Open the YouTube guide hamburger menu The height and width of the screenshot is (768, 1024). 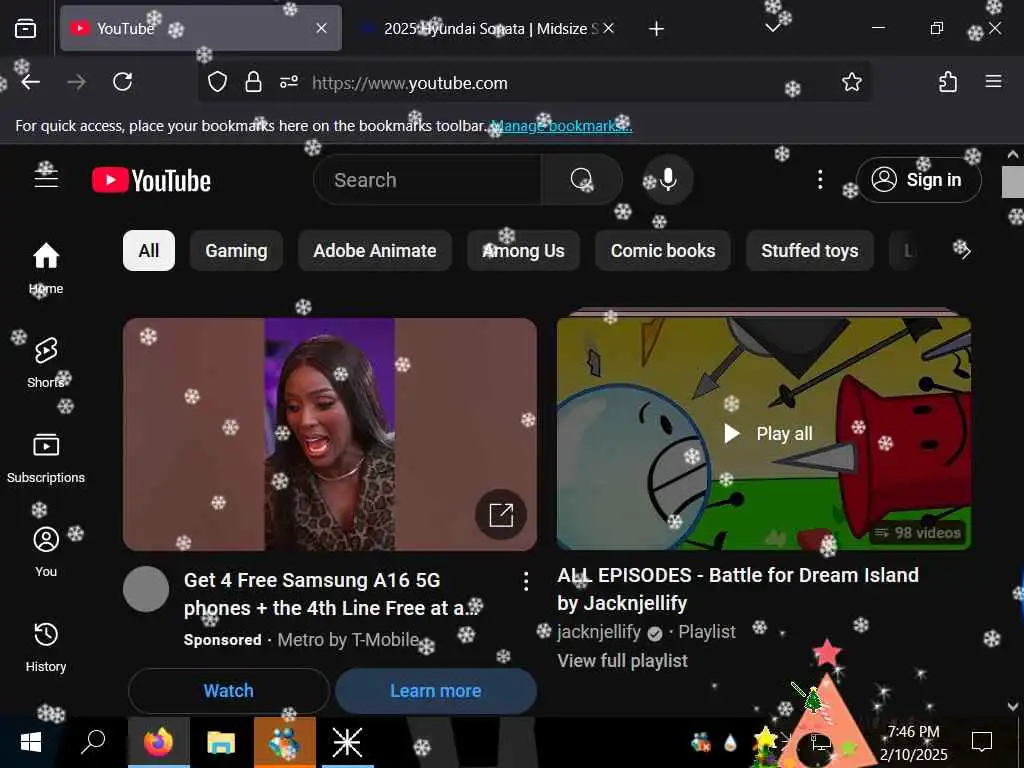point(46,177)
